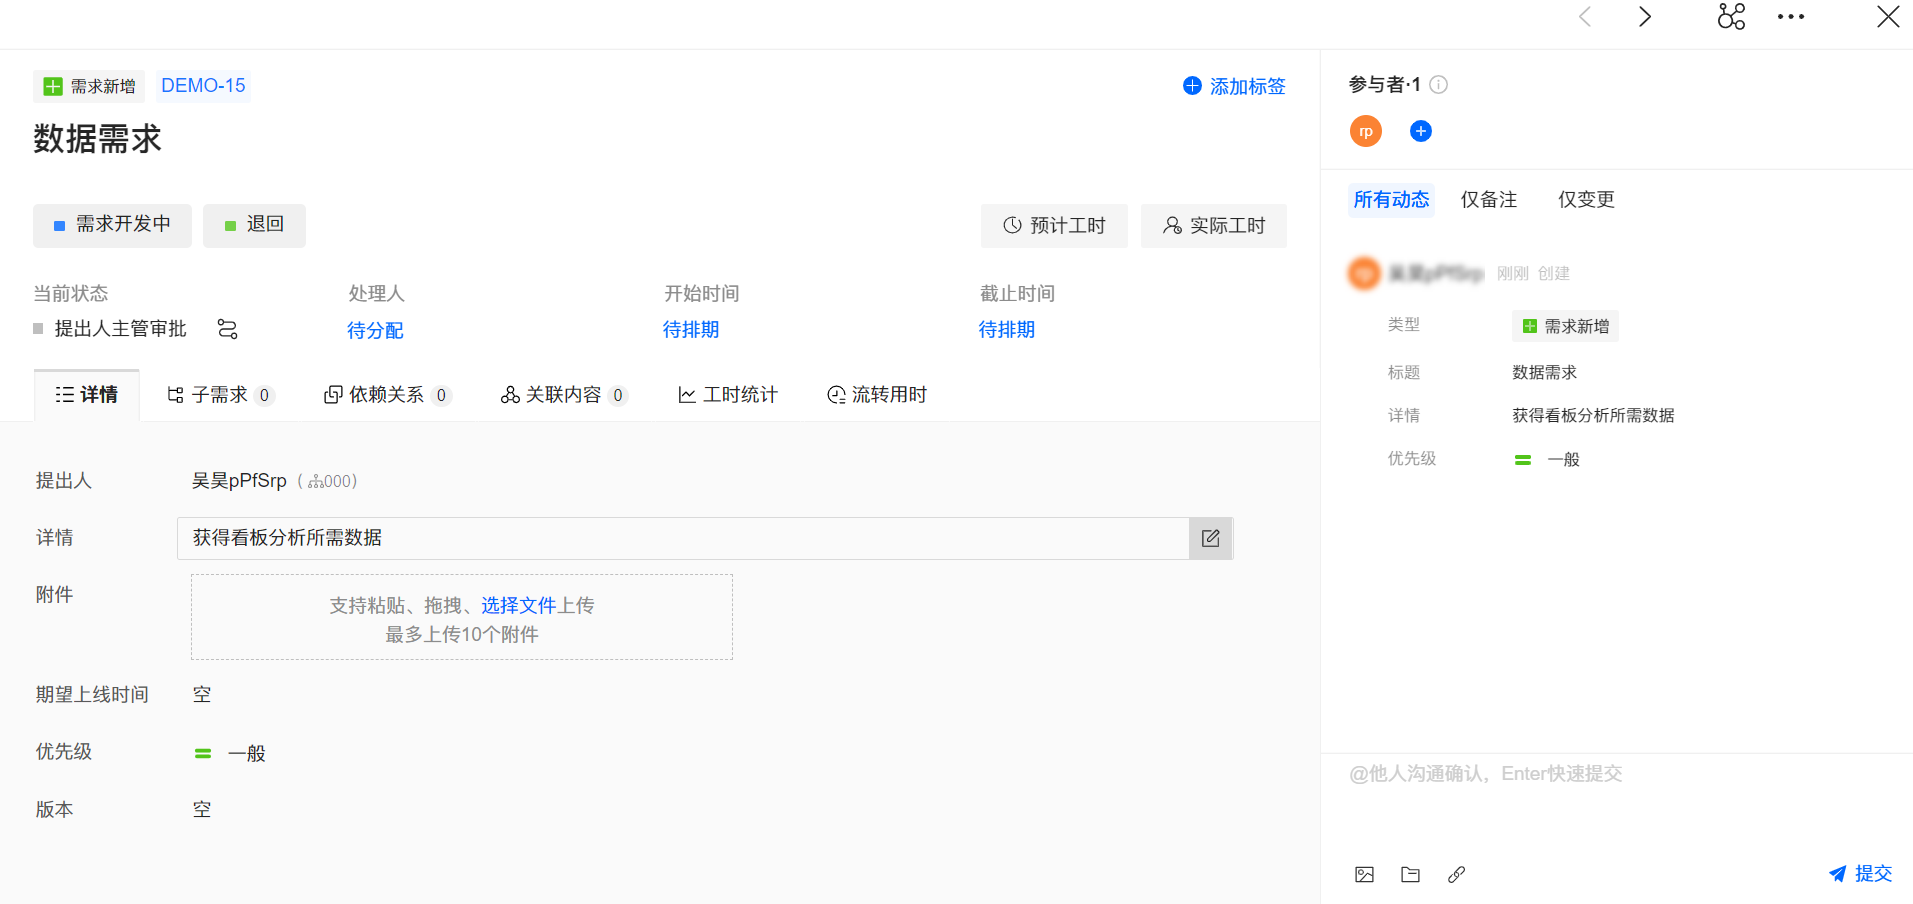Transition status to 需求开发中
The width and height of the screenshot is (1913, 904).
[x=112, y=225]
